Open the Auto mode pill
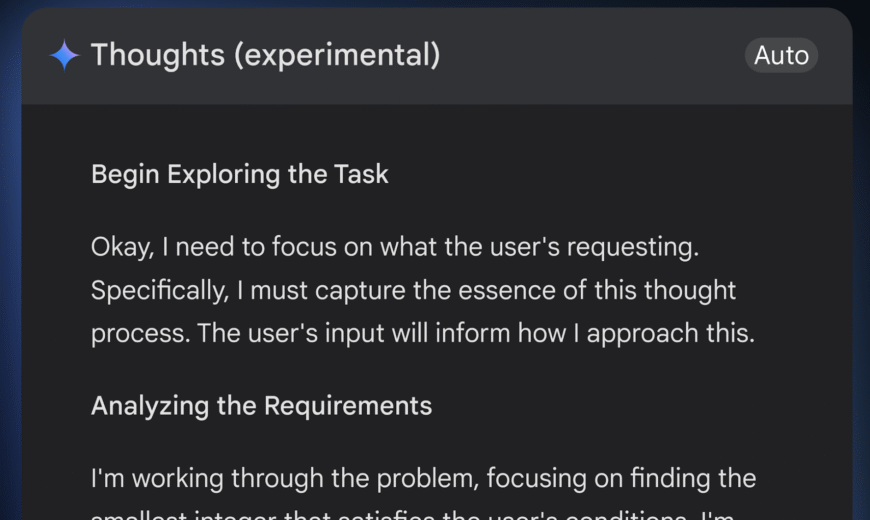The width and height of the screenshot is (870, 520). point(781,55)
